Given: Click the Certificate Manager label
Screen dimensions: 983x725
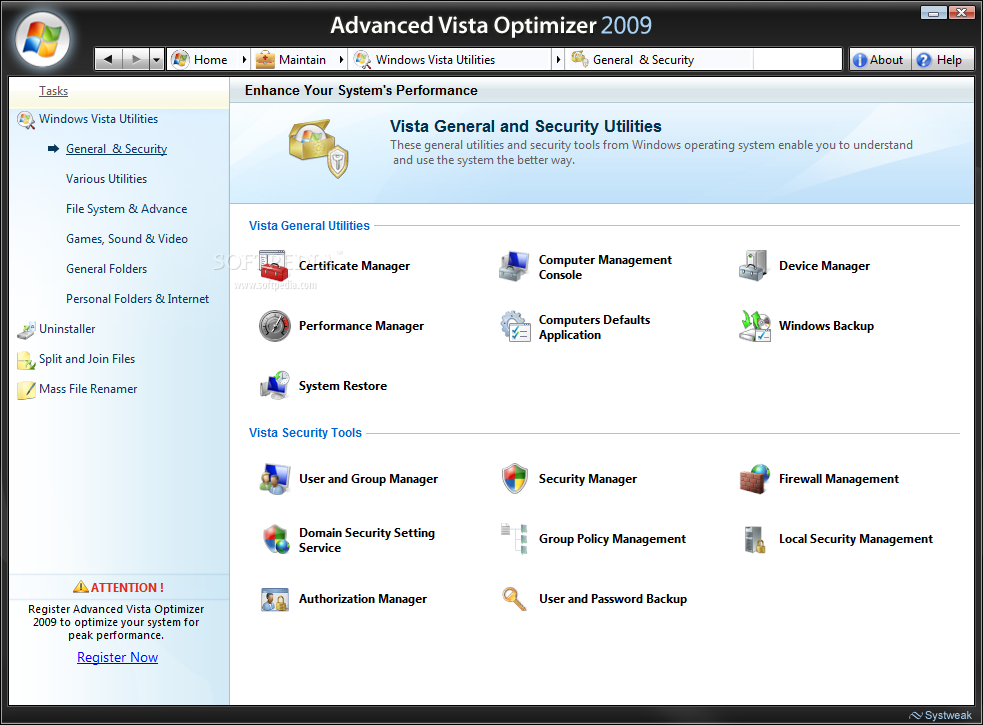Looking at the screenshot, I should [x=354, y=266].
